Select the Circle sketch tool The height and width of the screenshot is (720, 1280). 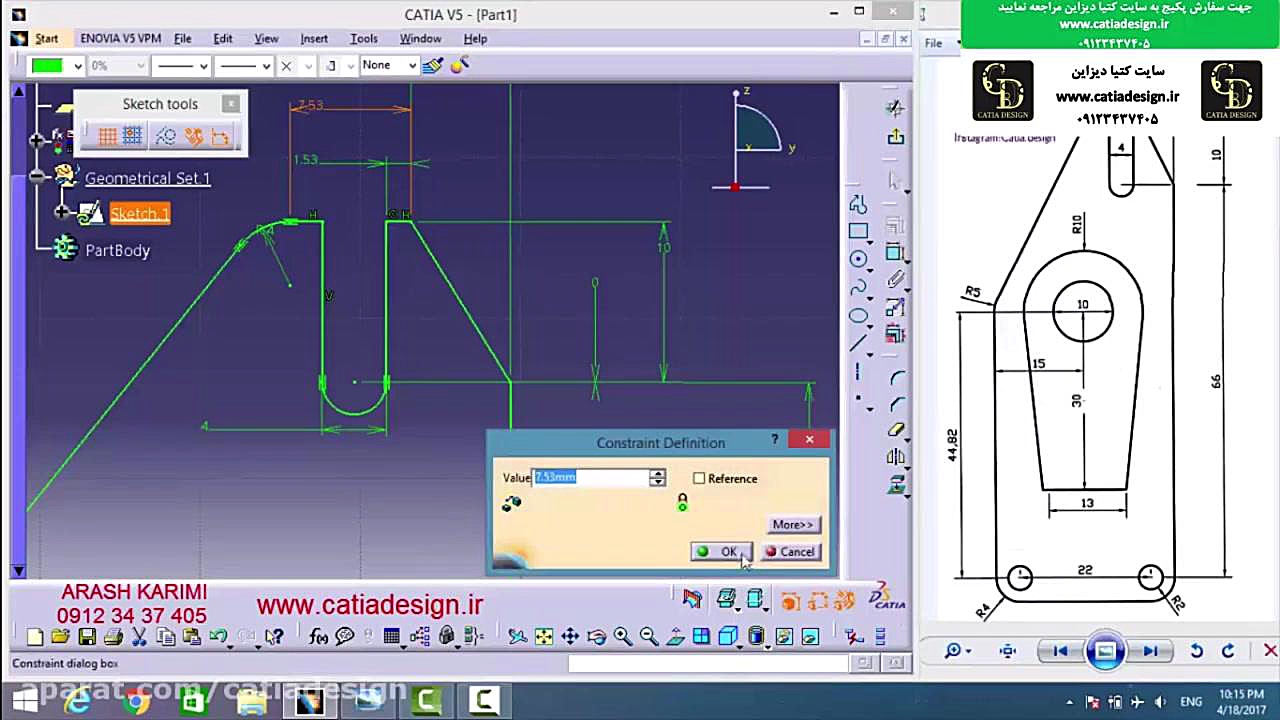coord(858,259)
